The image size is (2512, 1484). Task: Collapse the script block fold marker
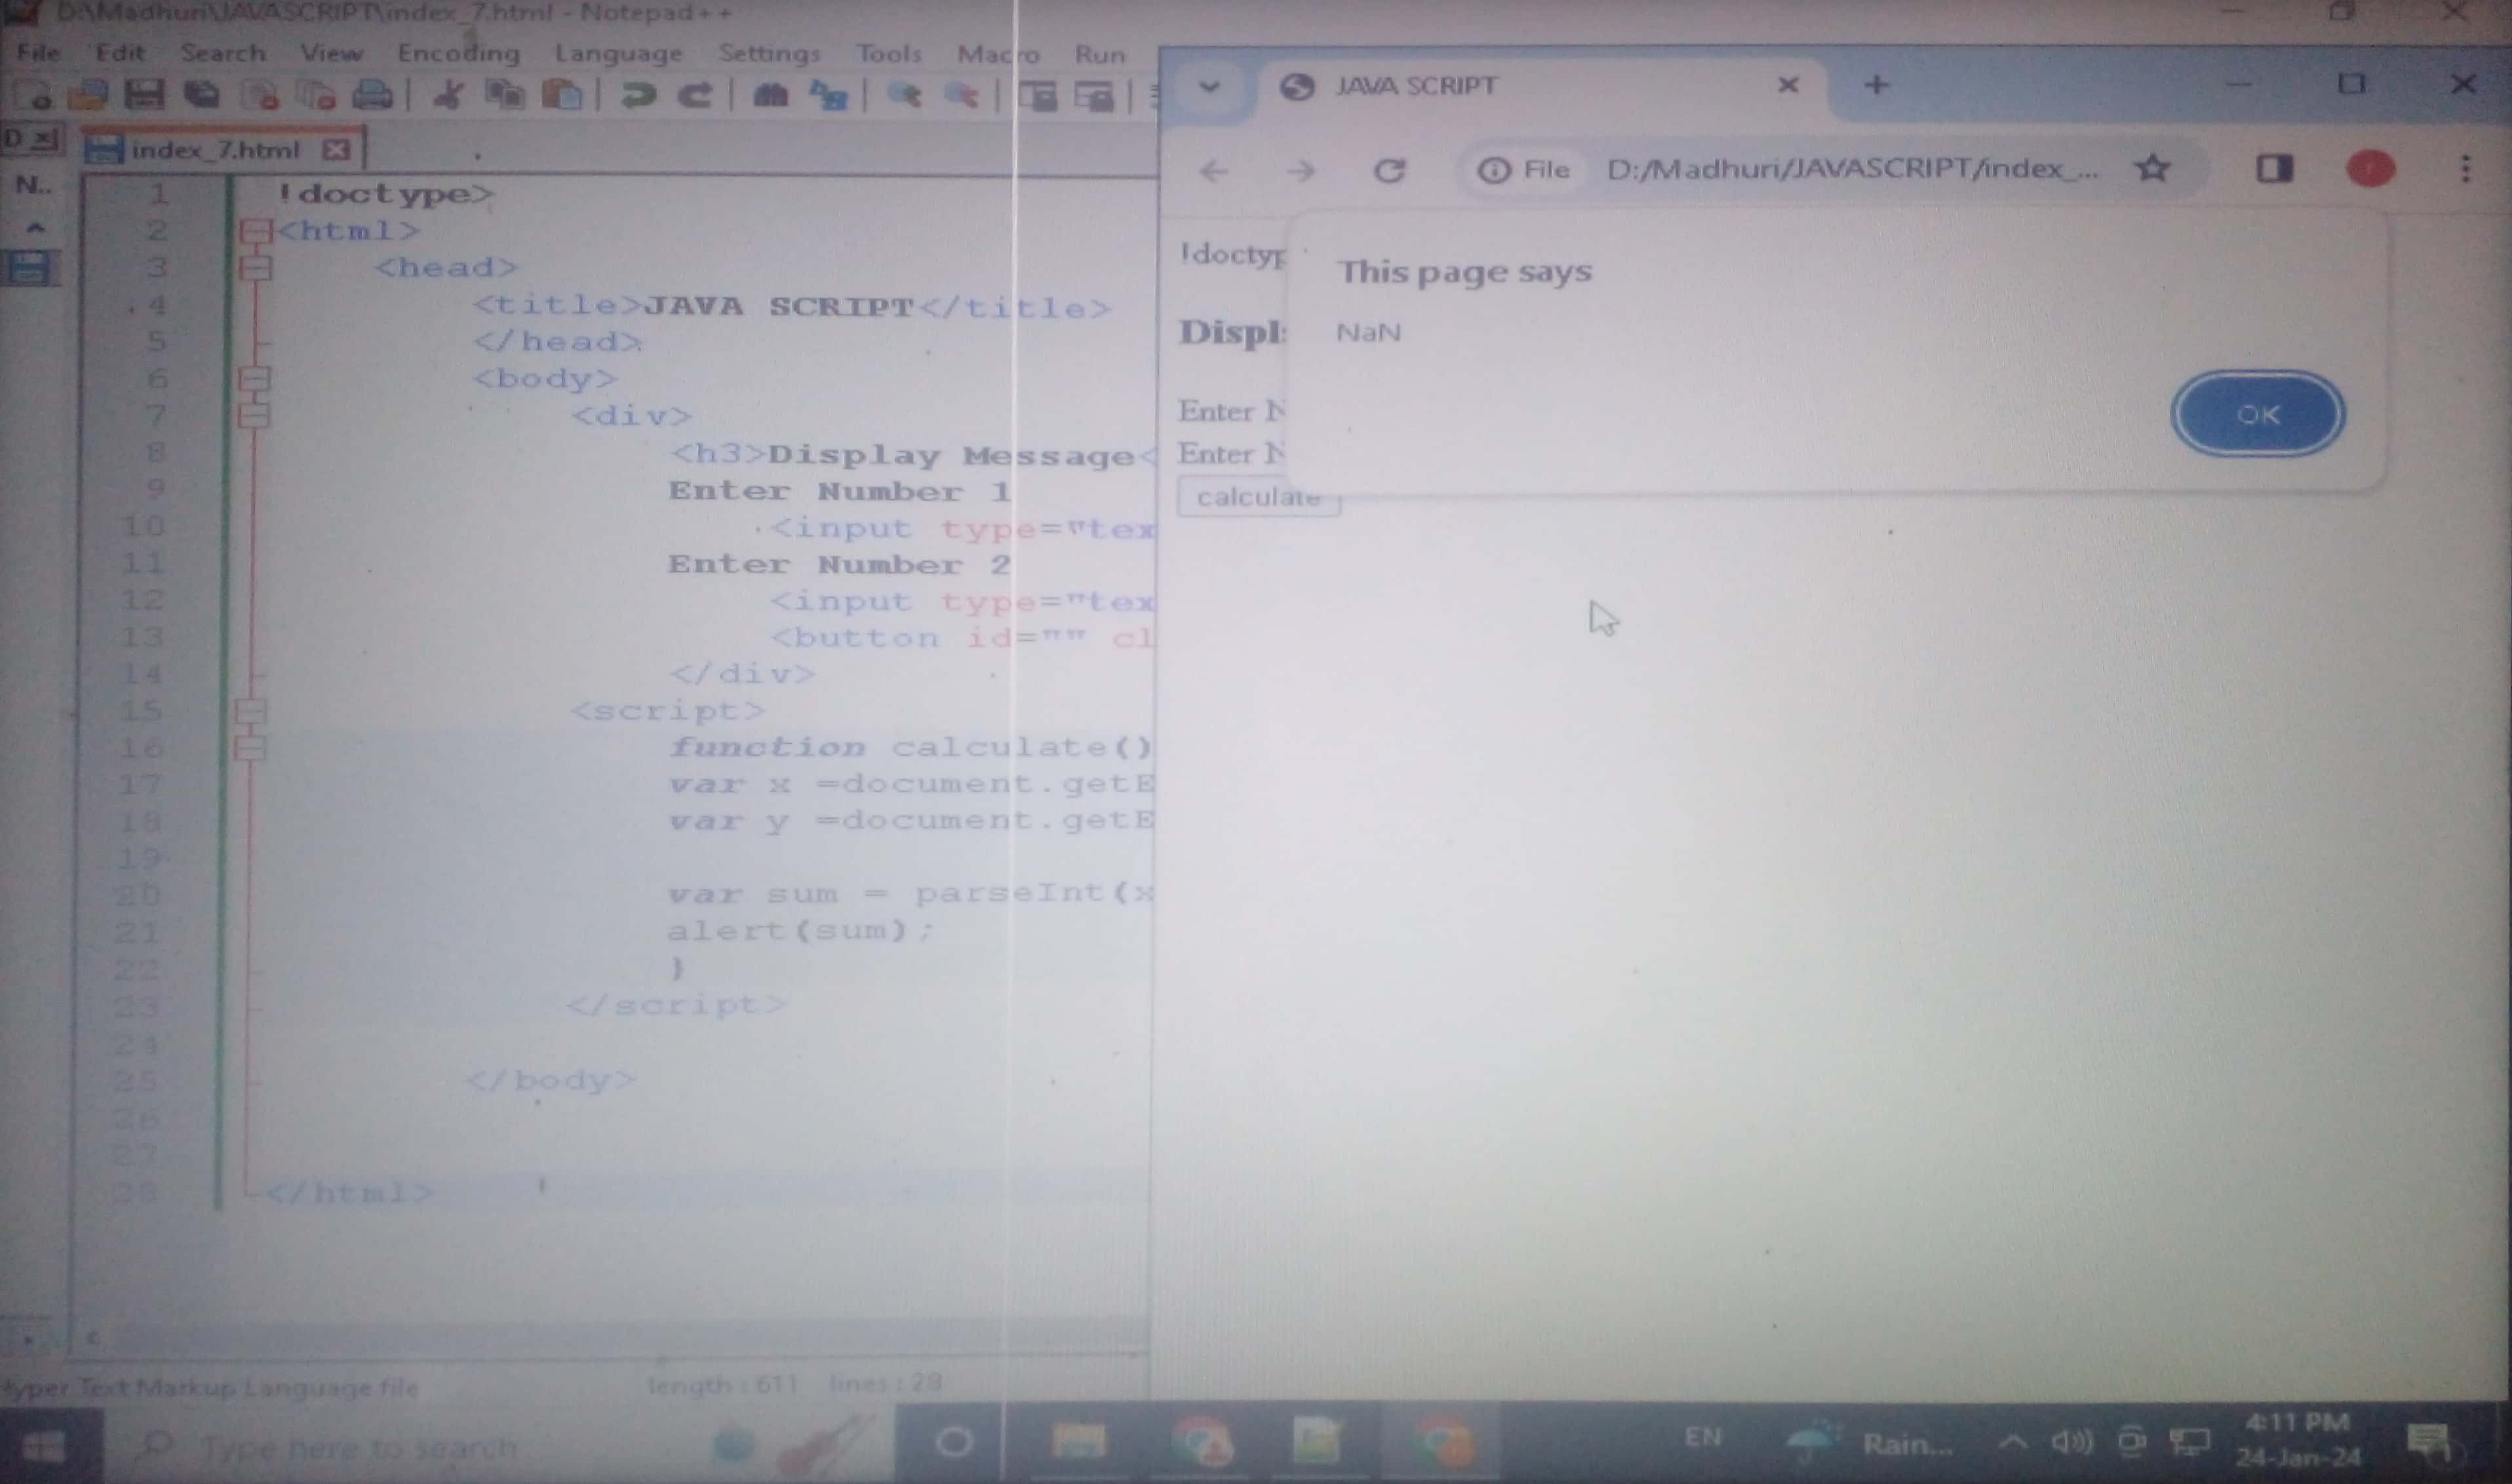251,711
